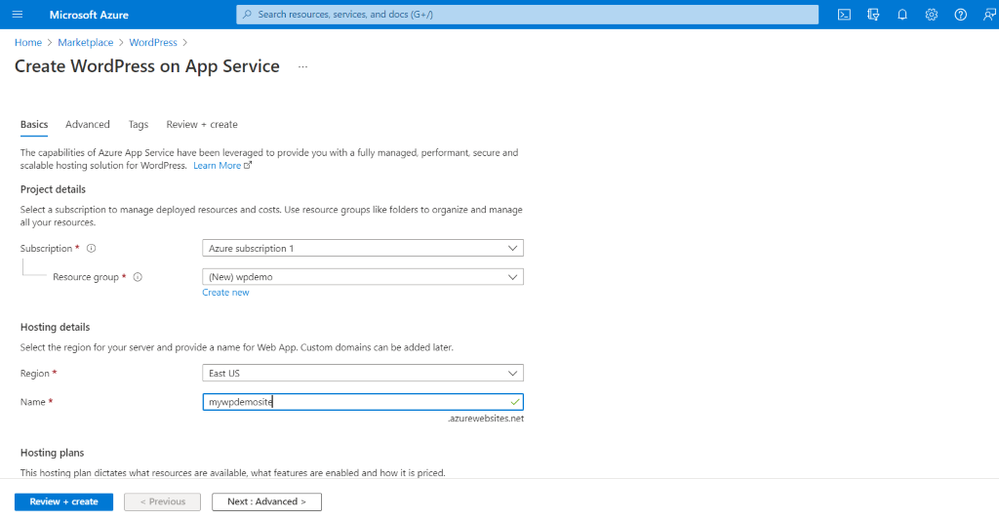999x520 pixels.
Task: Open the Learn More link
Action: [217, 165]
